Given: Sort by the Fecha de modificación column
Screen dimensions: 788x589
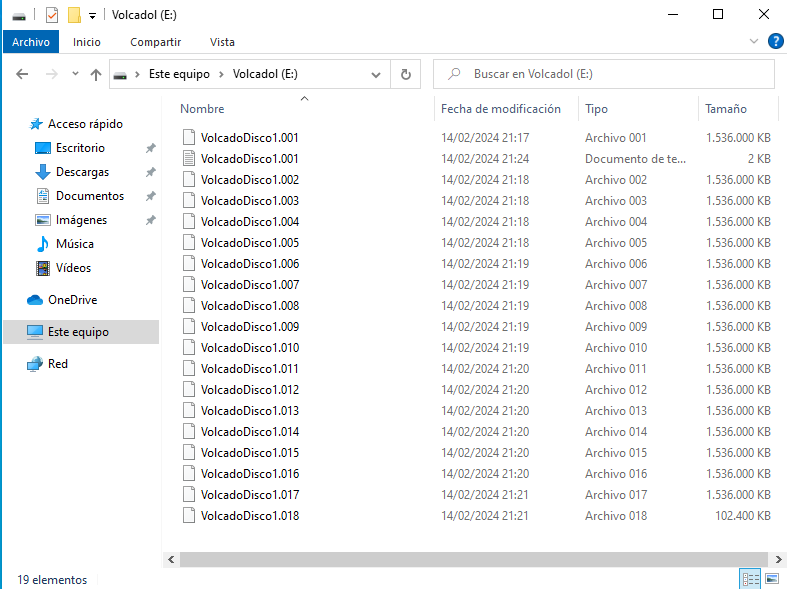Looking at the screenshot, I should click(x=500, y=109).
